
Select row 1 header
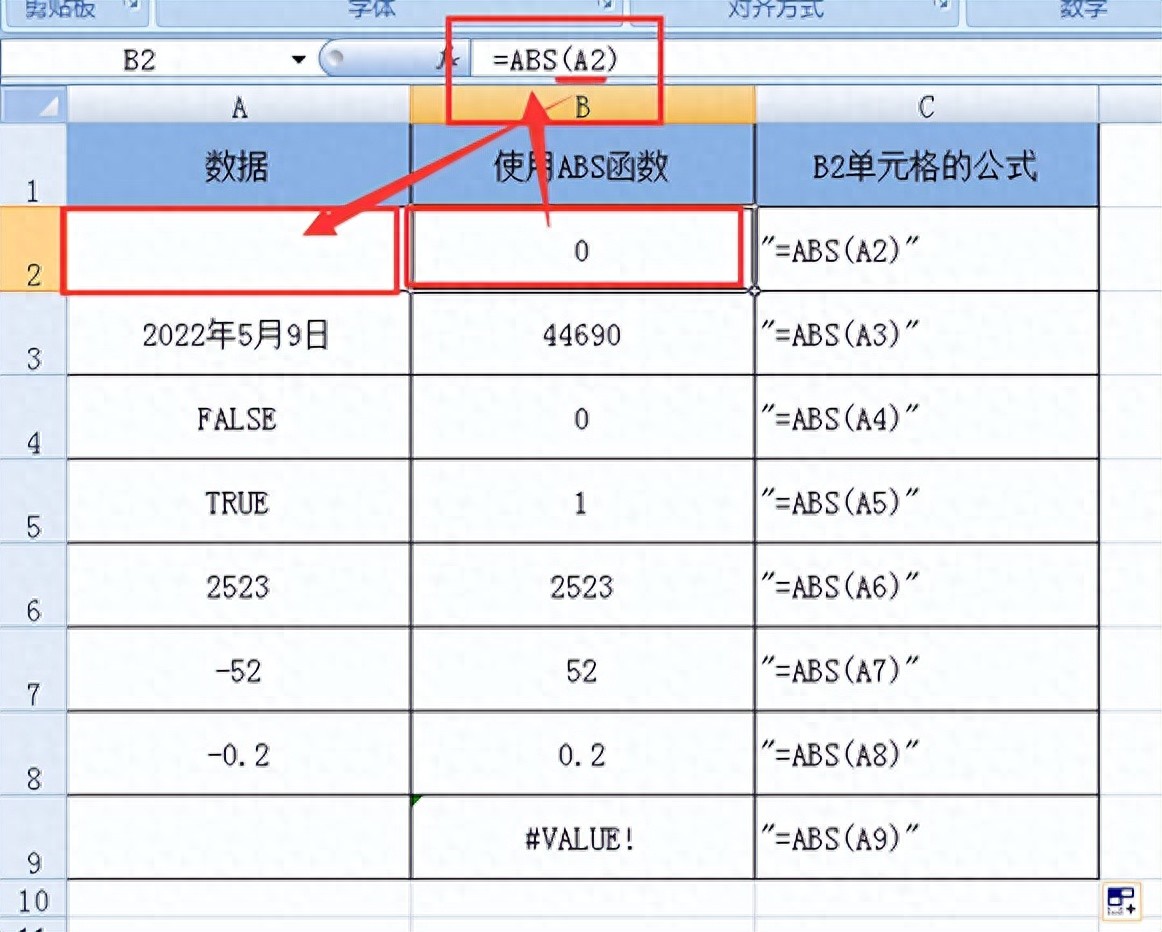point(33,165)
